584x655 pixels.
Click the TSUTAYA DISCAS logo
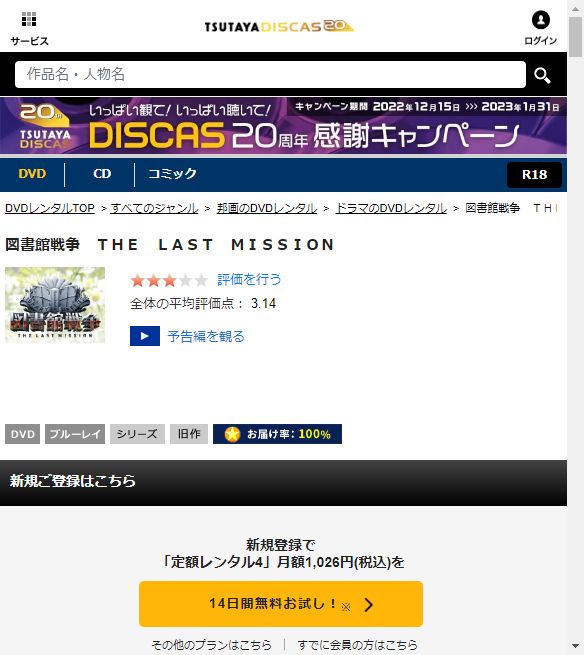[279, 26]
